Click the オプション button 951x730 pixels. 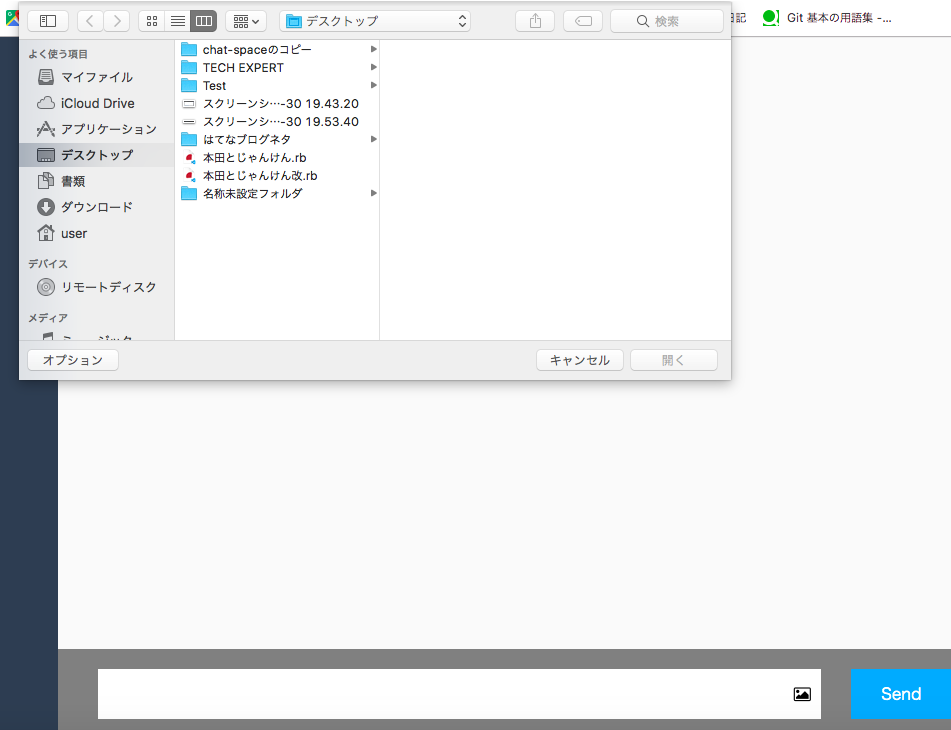(72, 359)
